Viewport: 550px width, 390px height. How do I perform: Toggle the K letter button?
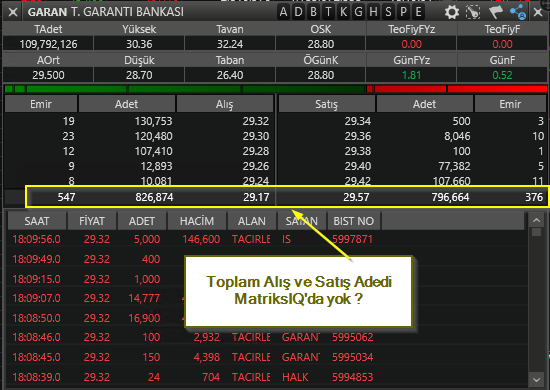[343, 12]
